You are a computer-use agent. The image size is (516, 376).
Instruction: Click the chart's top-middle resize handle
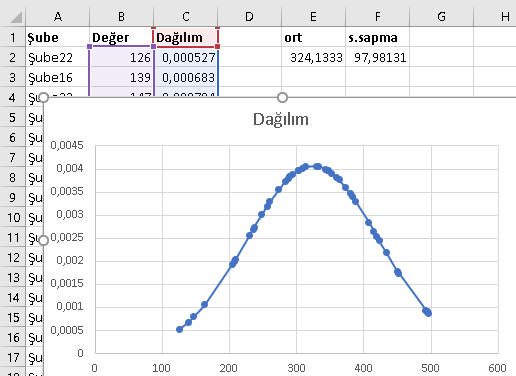282,98
